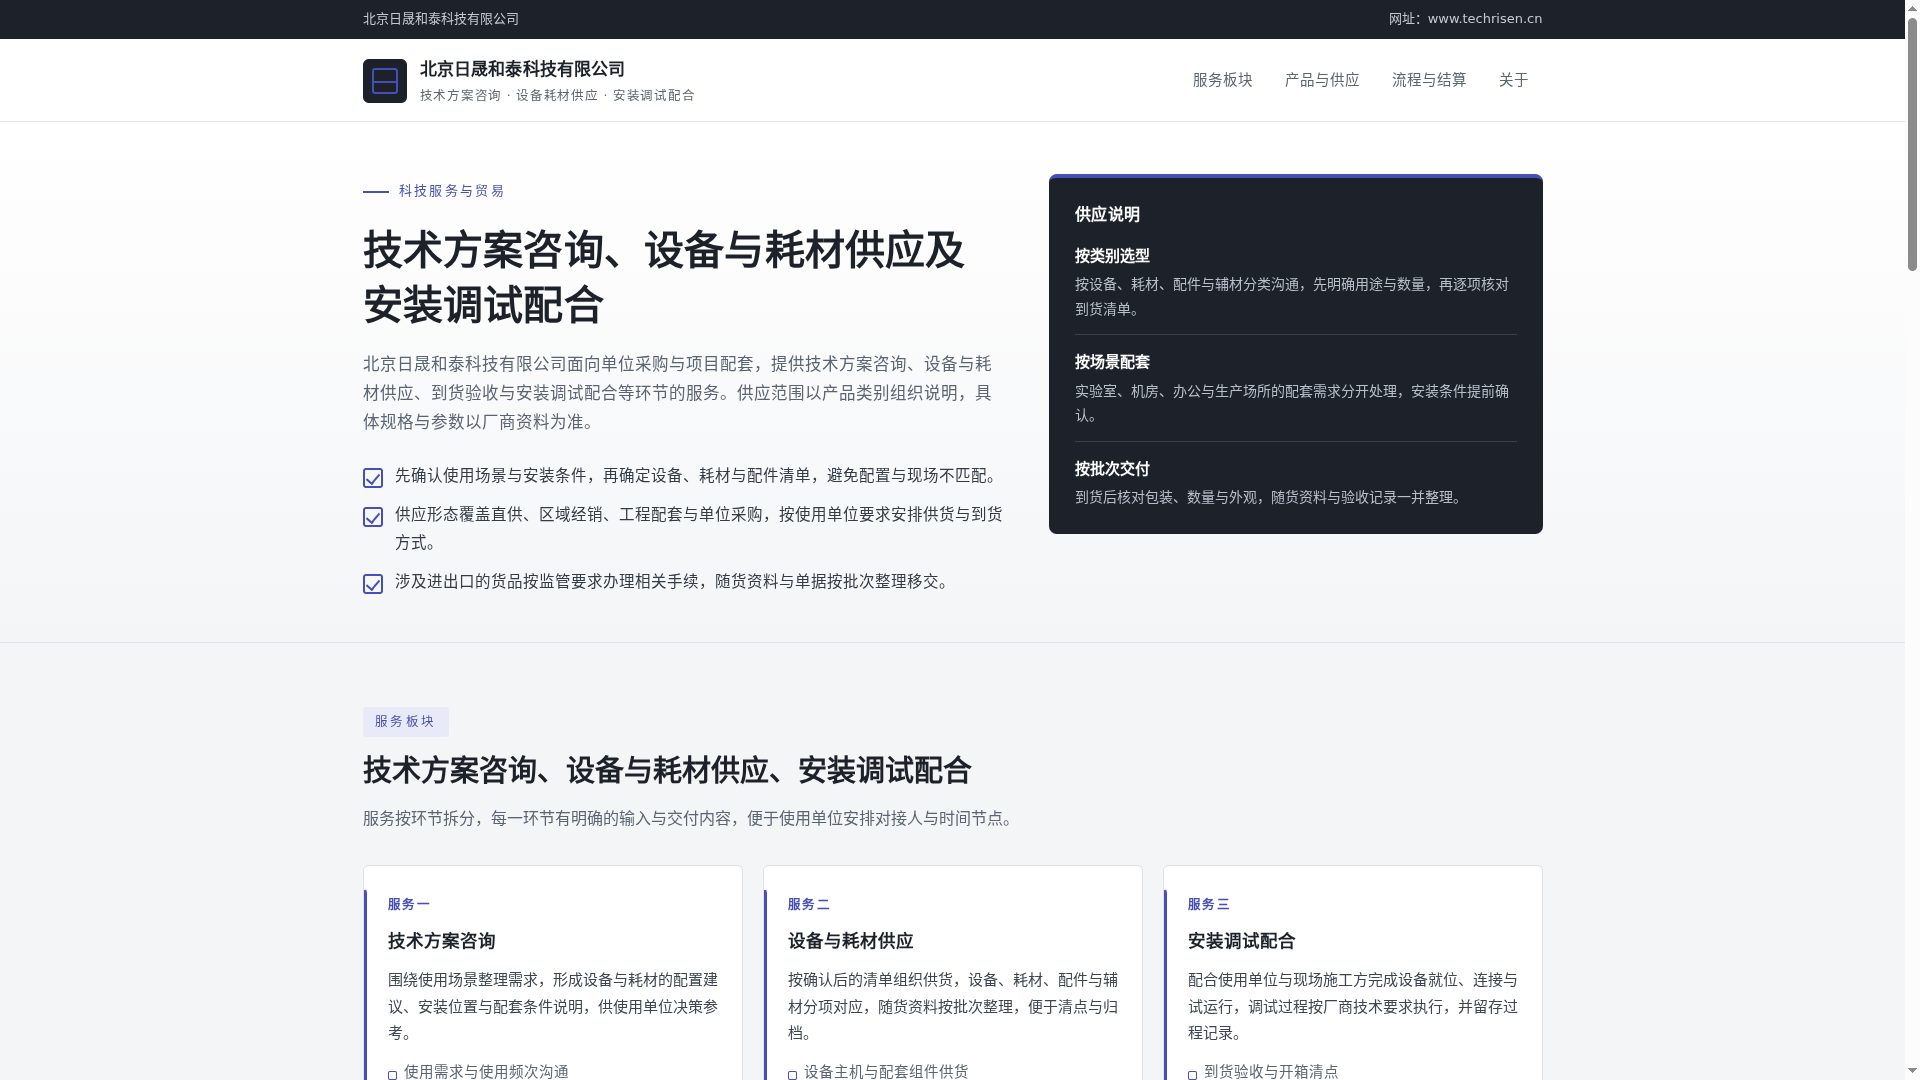
Task: Click the company logo icon in header
Action: click(x=384, y=81)
